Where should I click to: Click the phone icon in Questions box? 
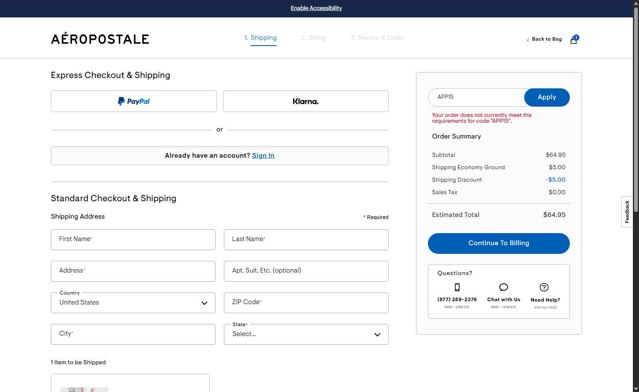(457, 287)
